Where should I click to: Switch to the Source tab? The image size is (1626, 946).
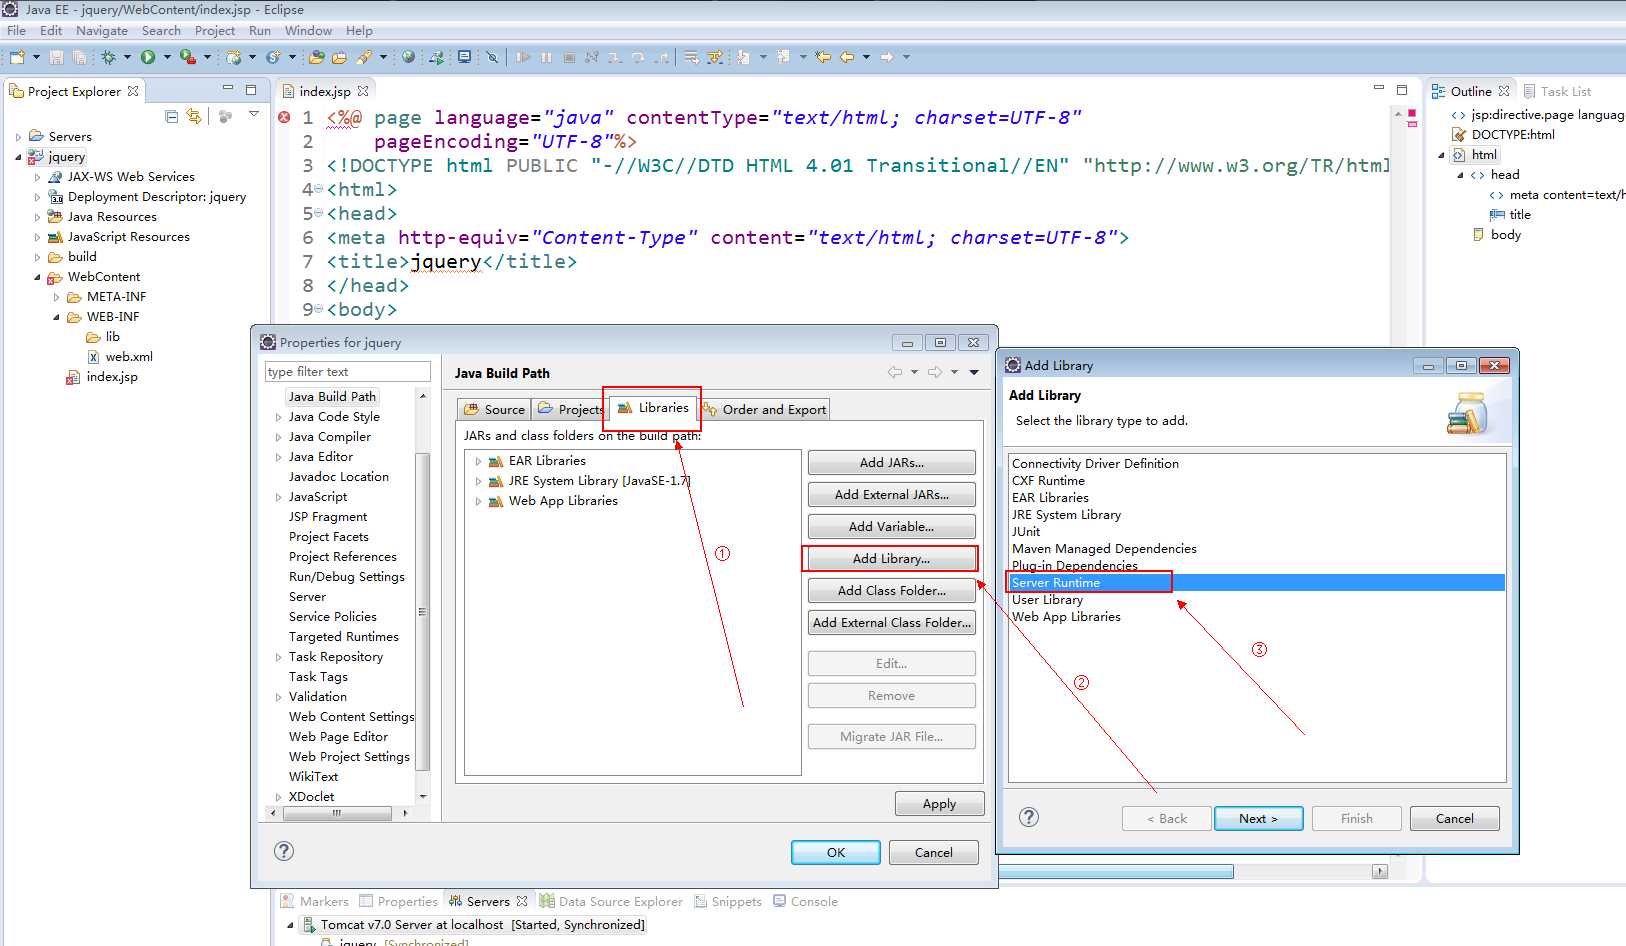[495, 409]
